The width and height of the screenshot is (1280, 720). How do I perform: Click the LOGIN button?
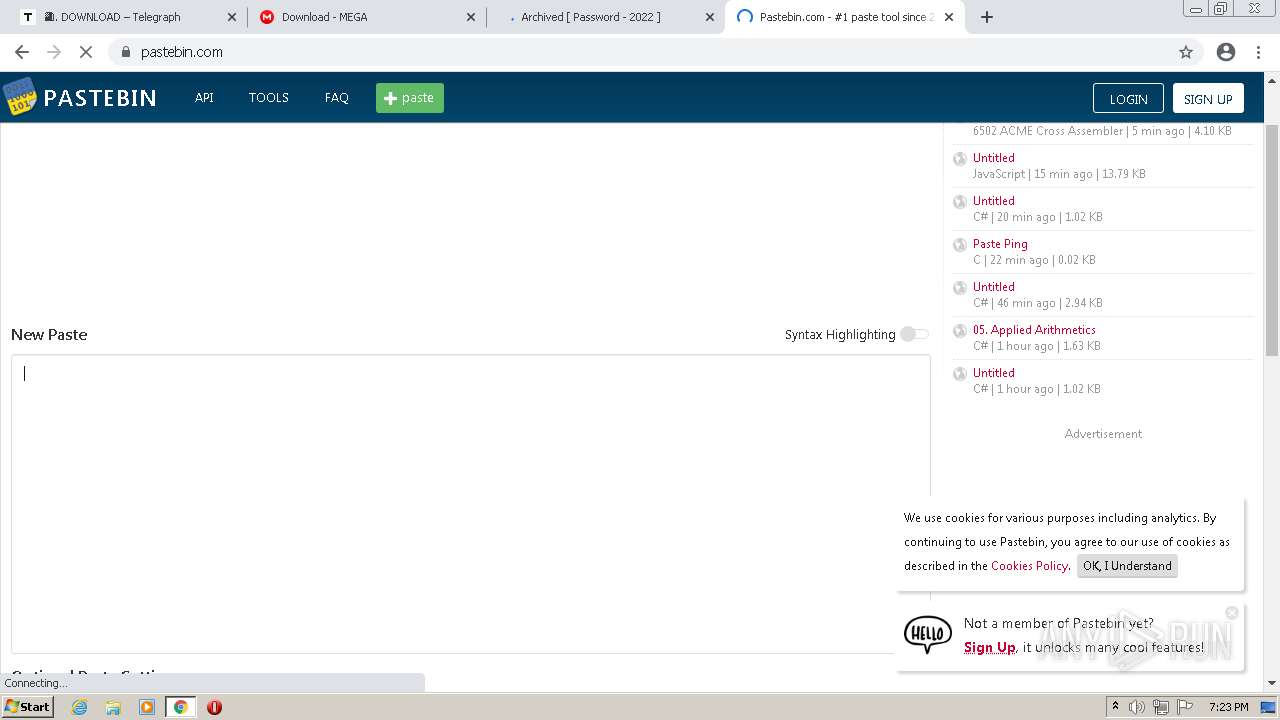point(1128,98)
